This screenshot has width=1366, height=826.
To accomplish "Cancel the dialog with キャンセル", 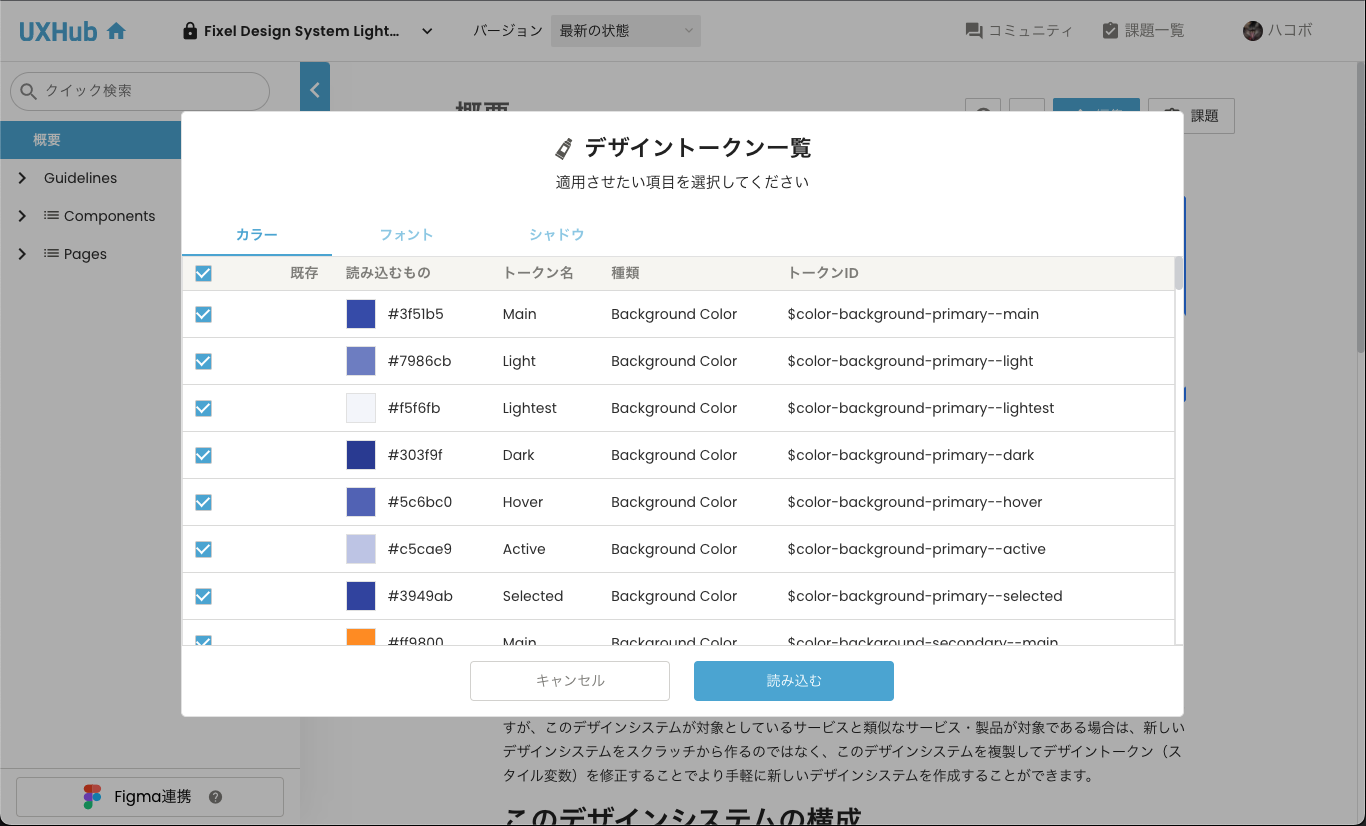I will [x=569, y=680].
